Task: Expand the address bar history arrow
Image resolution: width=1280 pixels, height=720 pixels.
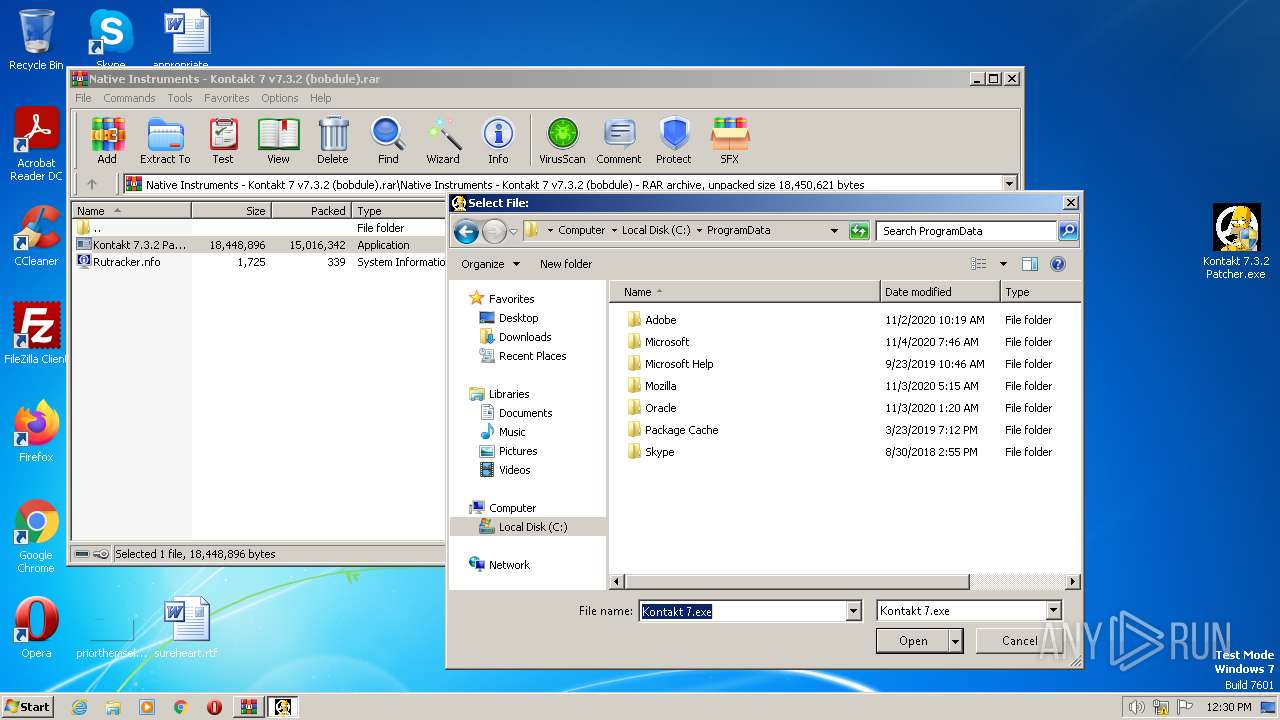Action: point(834,231)
